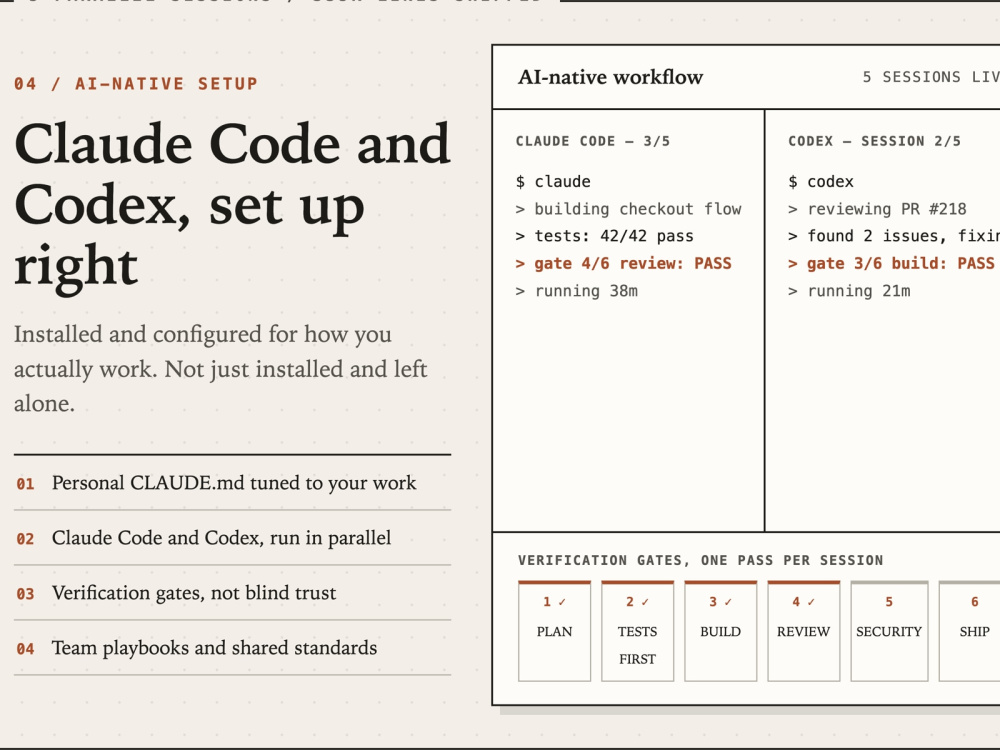Select the gate 5 SECURITY card
1000x750 pixels.
889,631
